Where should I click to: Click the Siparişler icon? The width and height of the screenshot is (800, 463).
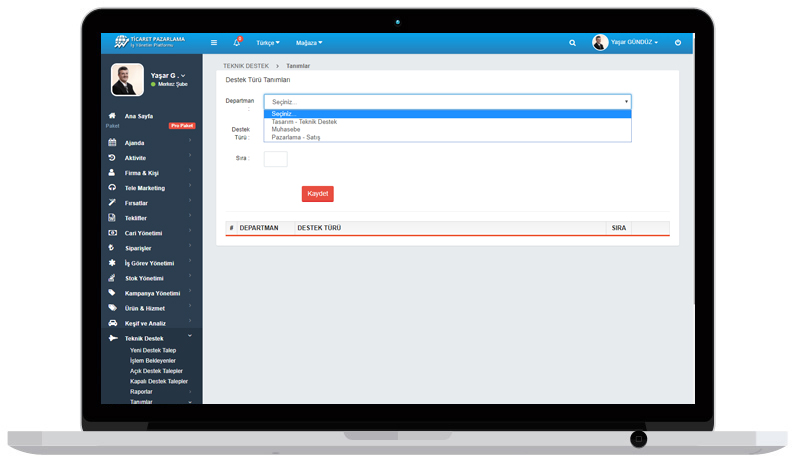(112, 248)
